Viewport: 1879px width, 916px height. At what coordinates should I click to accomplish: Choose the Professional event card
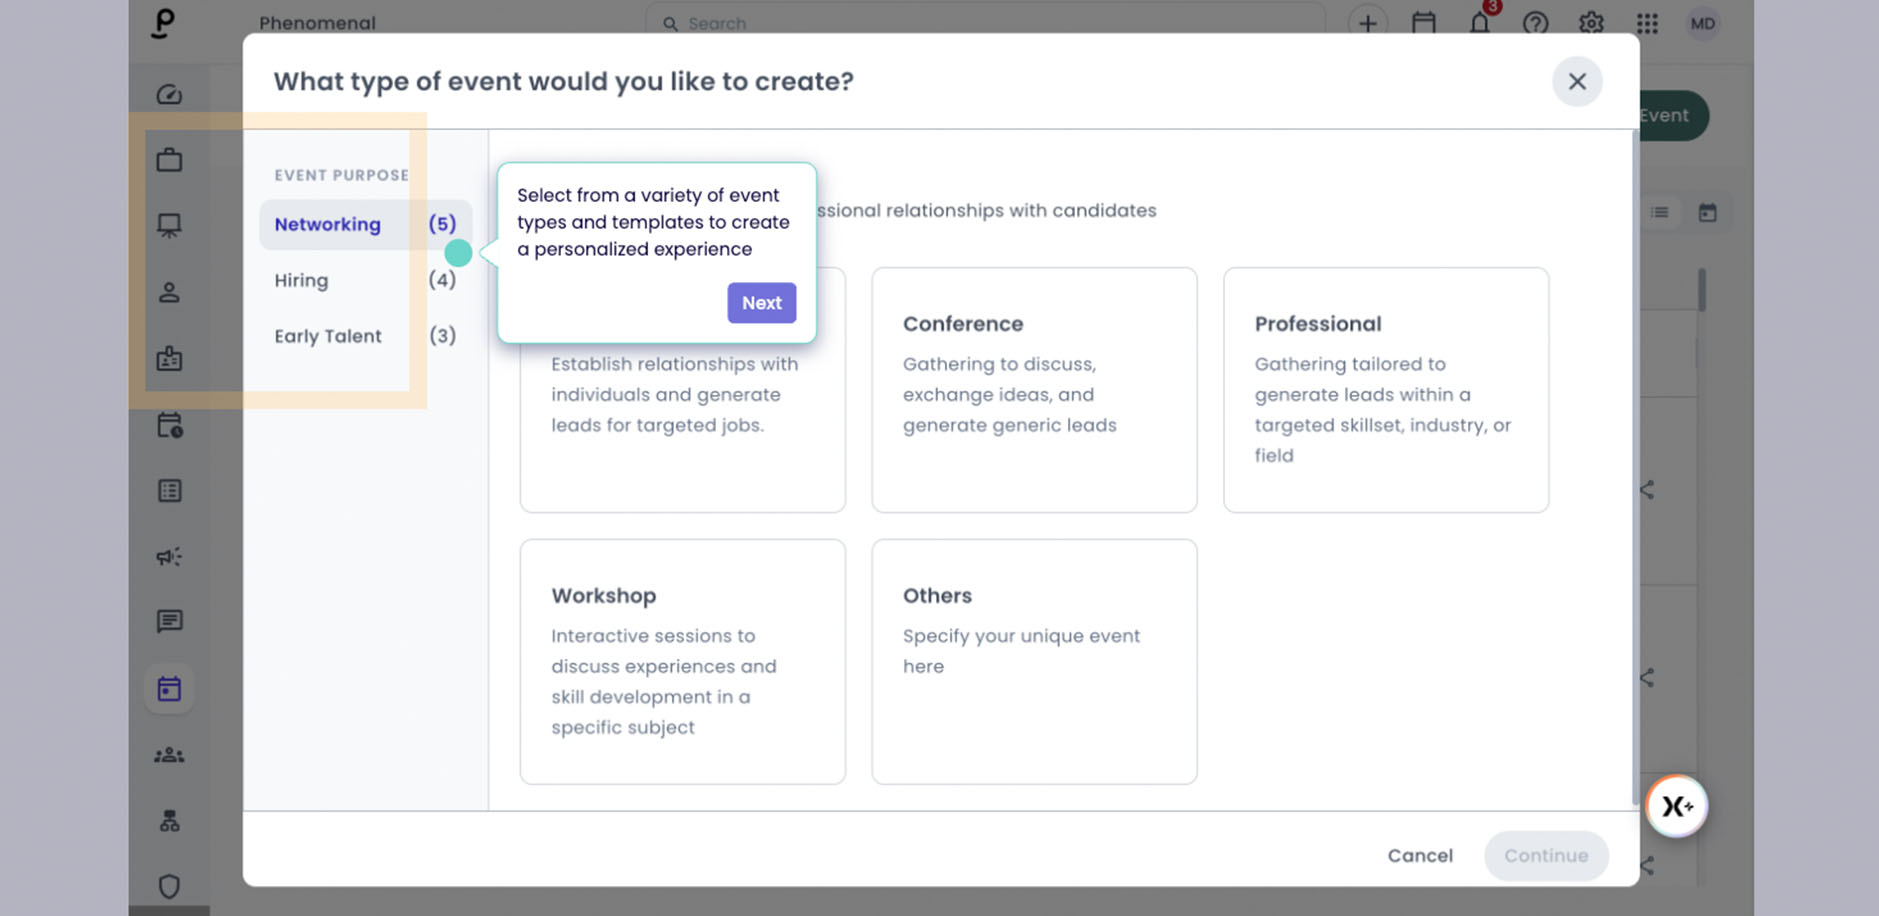click(1386, 390)
